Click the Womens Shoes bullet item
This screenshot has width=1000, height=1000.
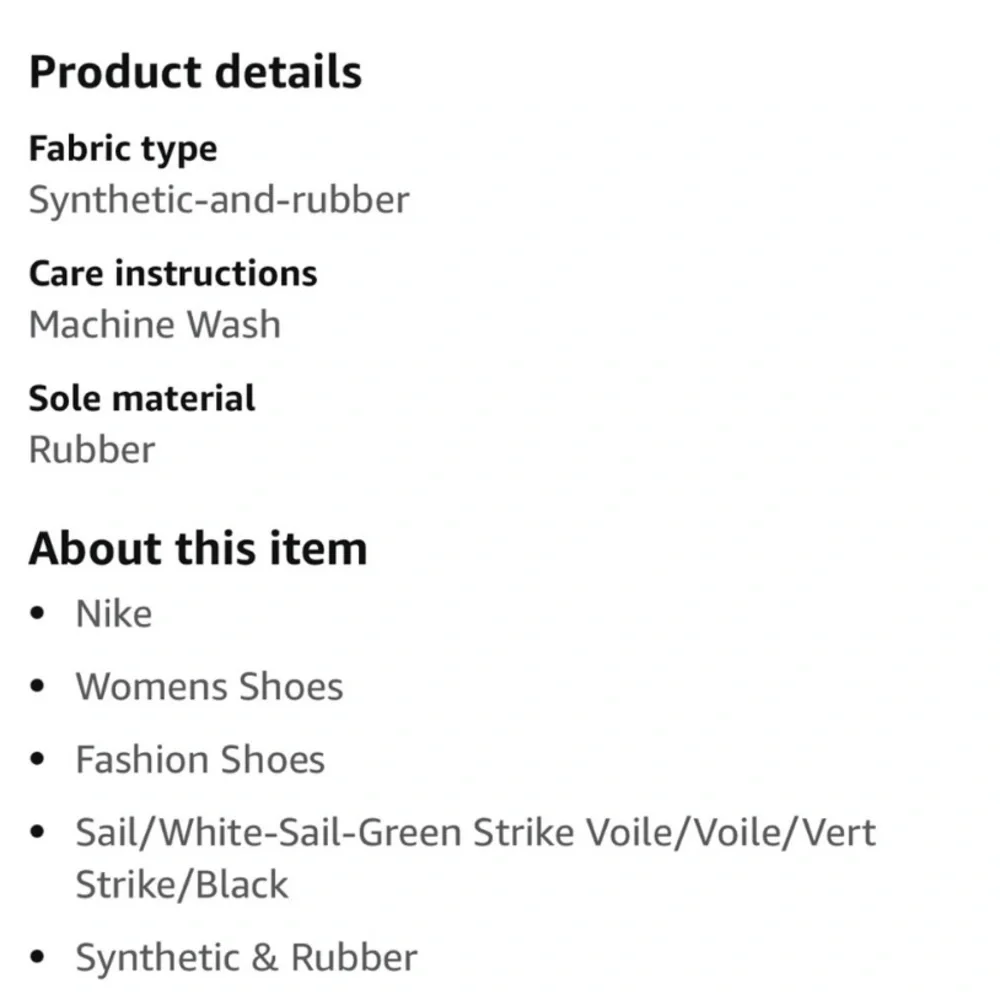tap(209, 687)
